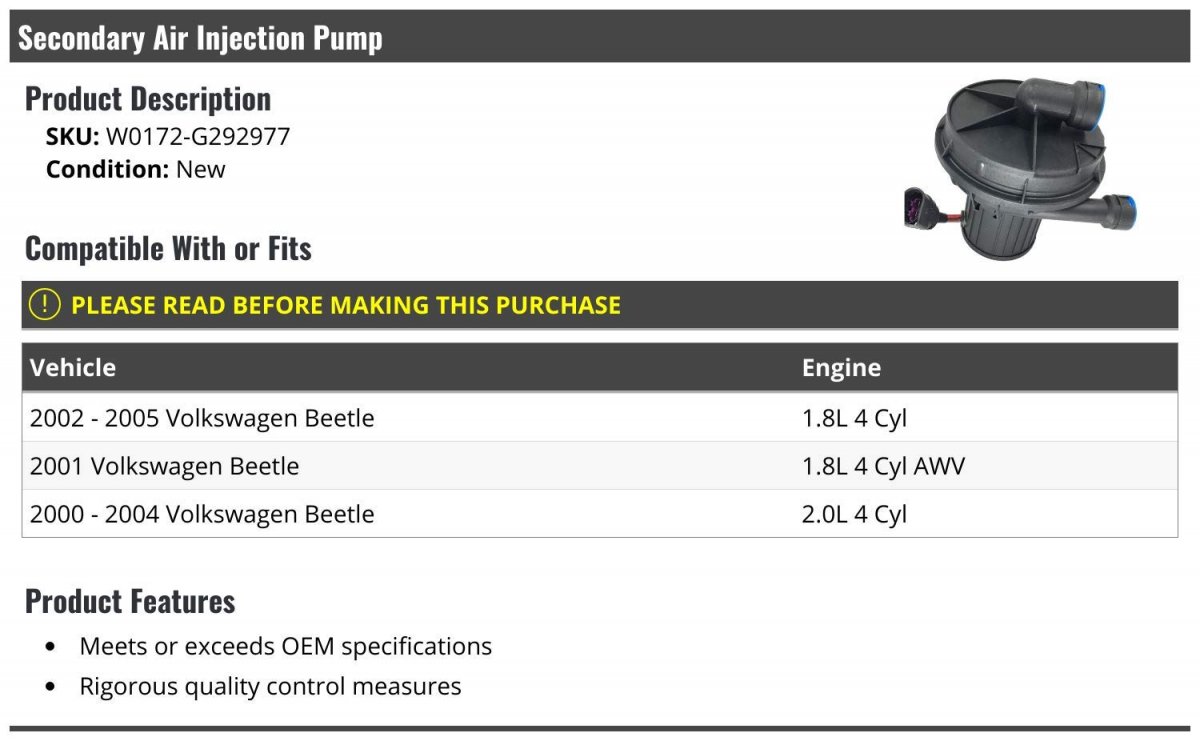Click the Condition: New text
This screenshot has width=1200, height=741.
[136, 169]
